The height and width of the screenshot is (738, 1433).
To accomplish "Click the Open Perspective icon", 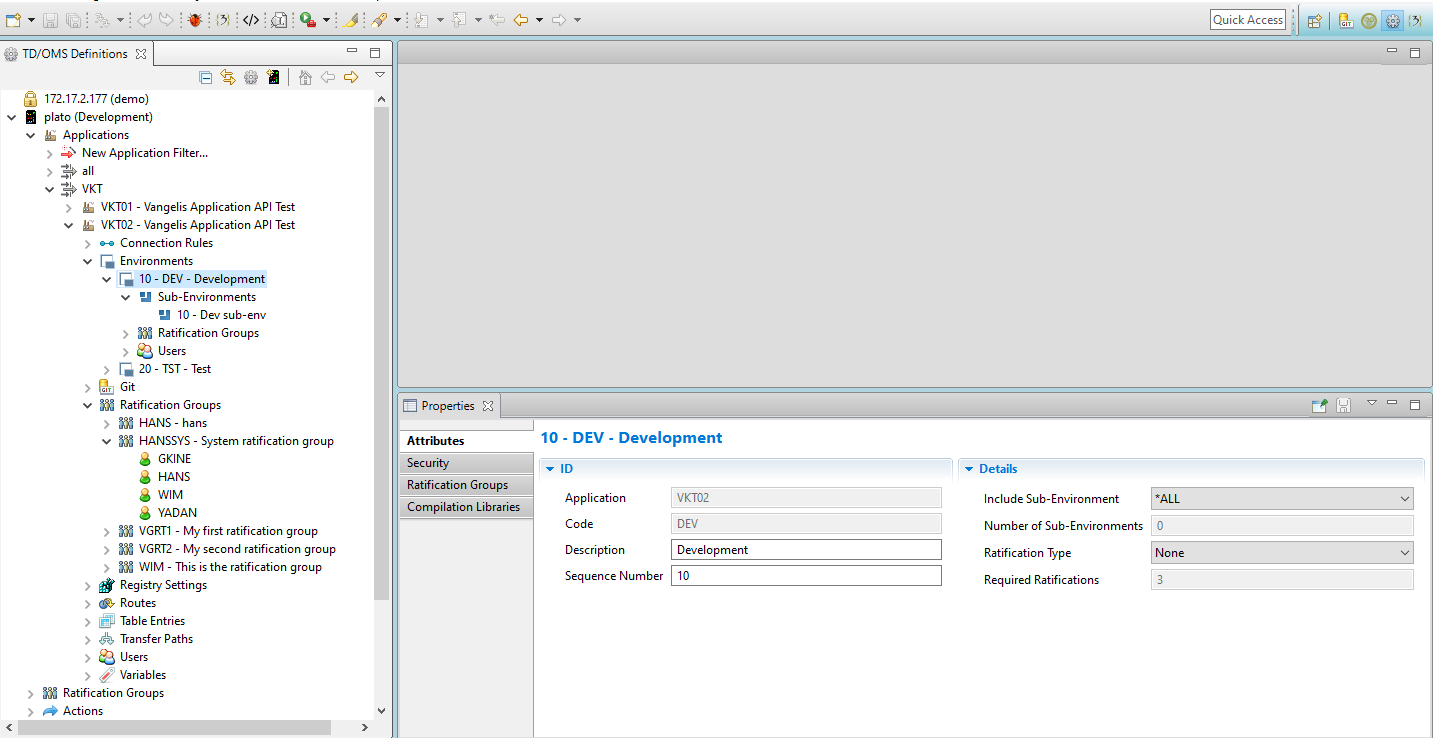I will (x=1315, y=20).
